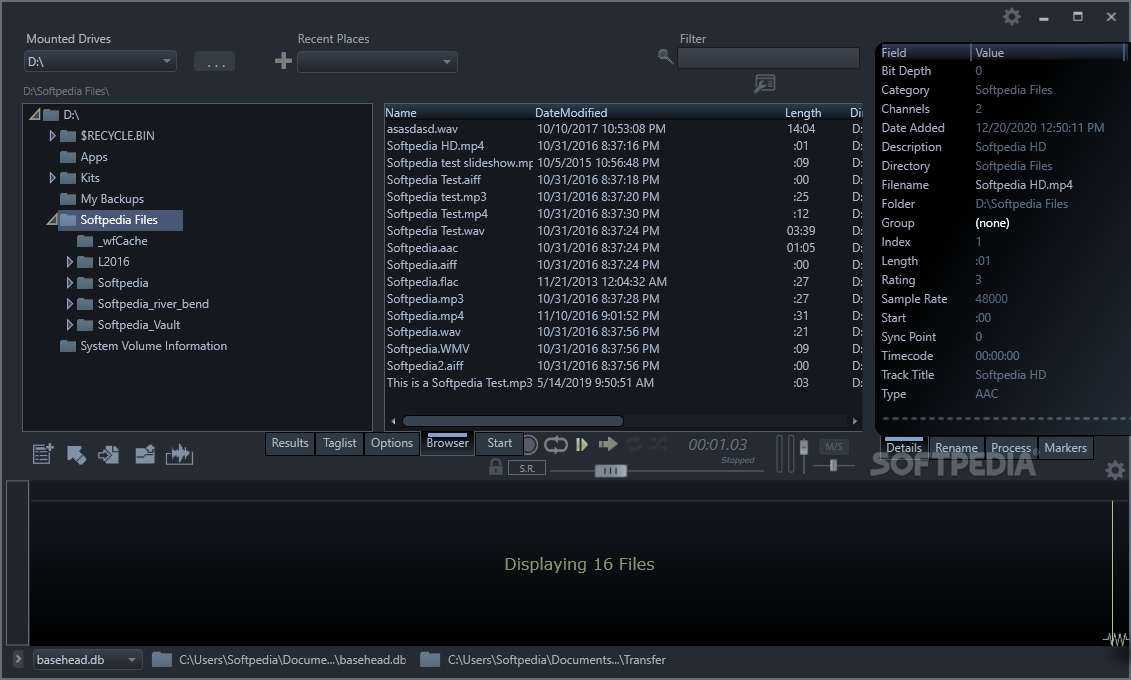Switch to the Results tab
The width and height of the screenshot is (1131, 680).
[290, 443]
